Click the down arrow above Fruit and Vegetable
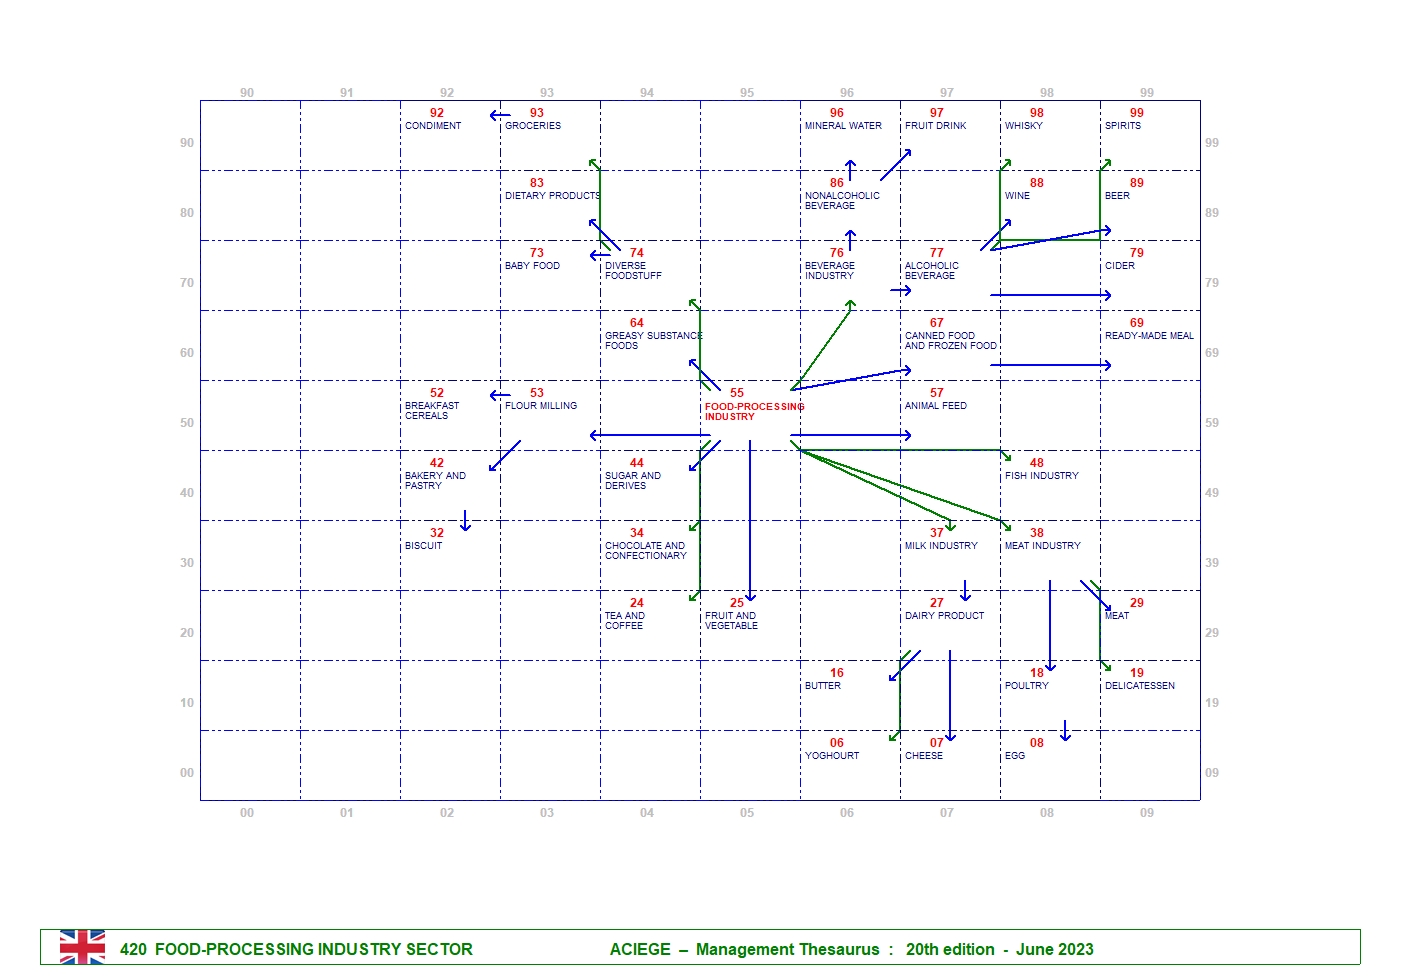1410x980 pixels. (750, 520)
